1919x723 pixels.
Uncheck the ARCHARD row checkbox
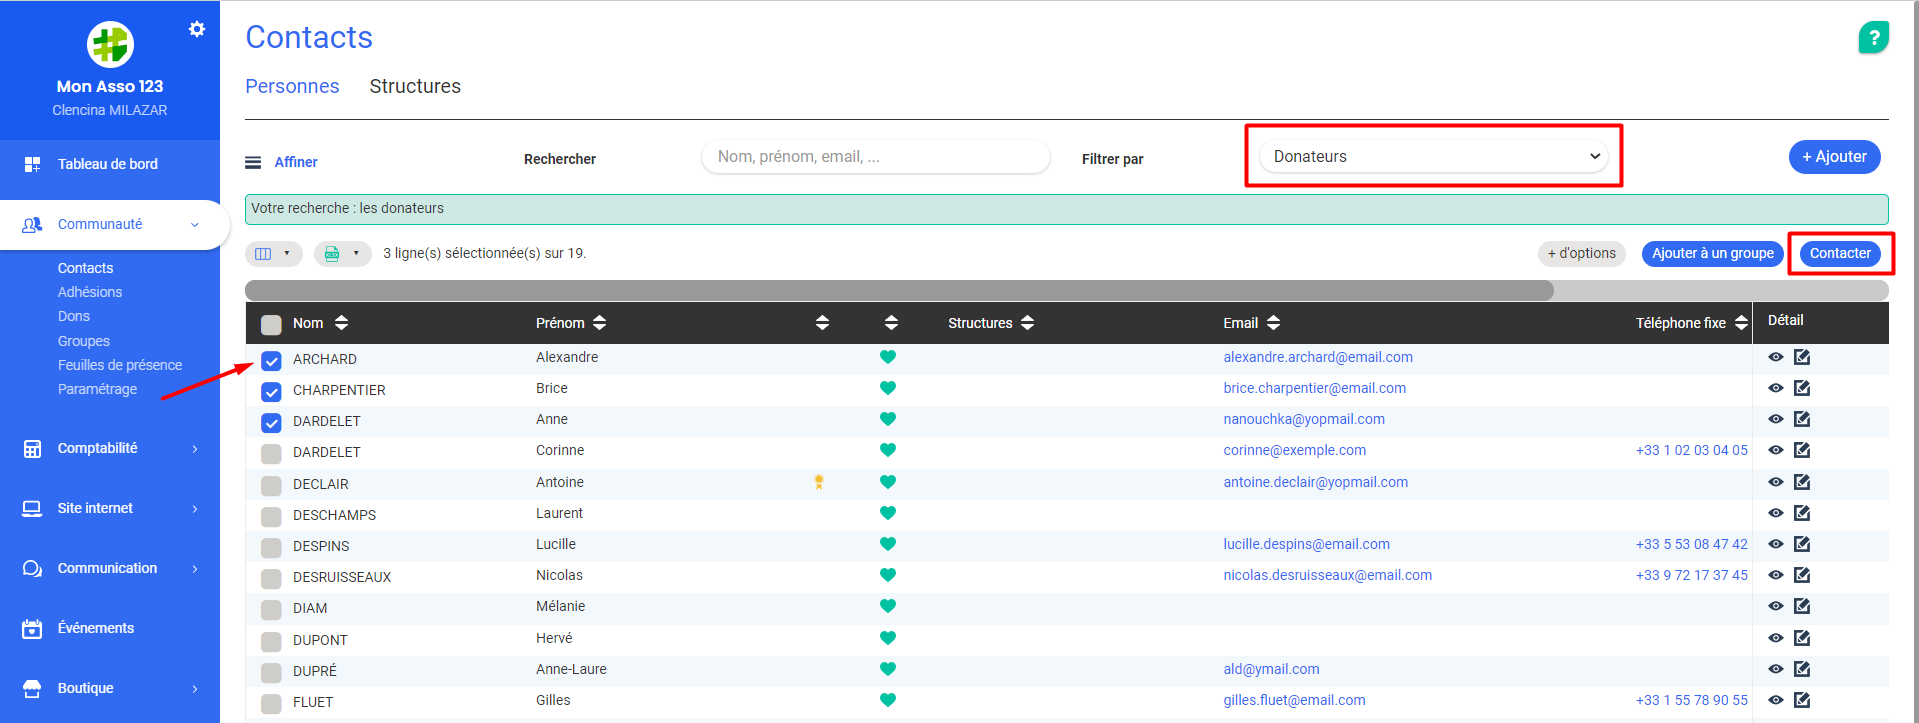coord(271,360)
